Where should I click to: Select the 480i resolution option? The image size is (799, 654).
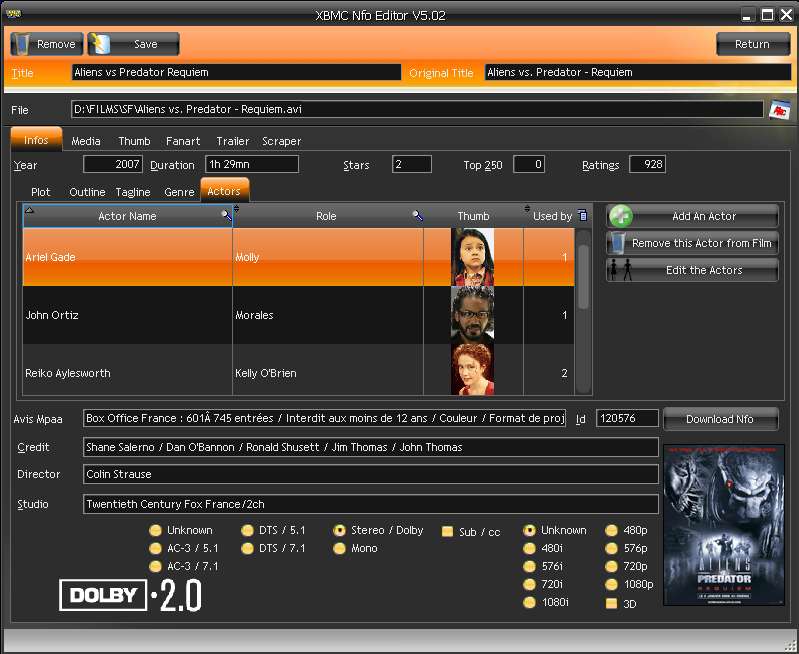(529, 548)
